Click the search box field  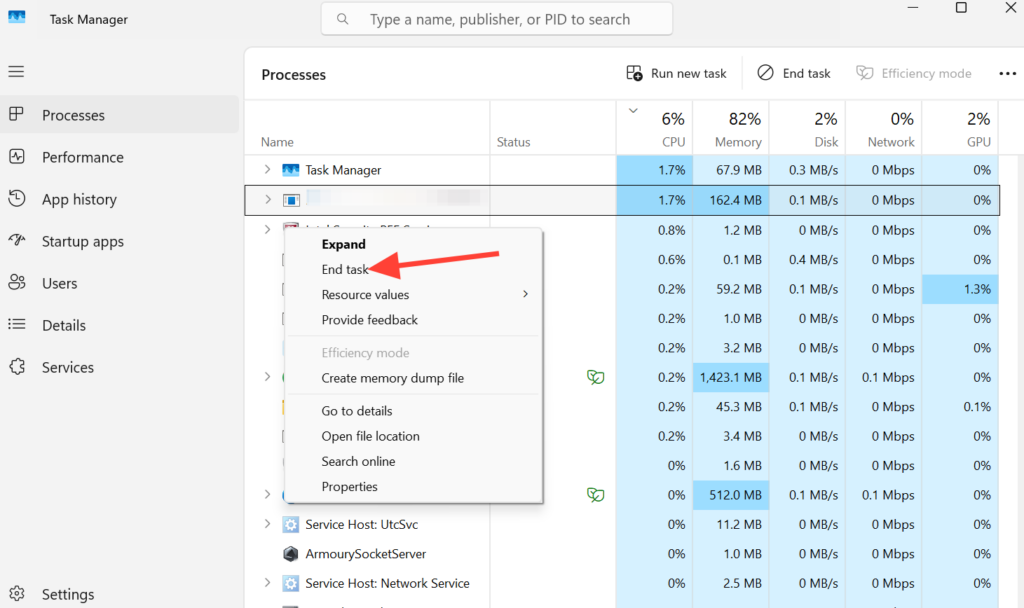pyautogui.click(x=496, y=19)
